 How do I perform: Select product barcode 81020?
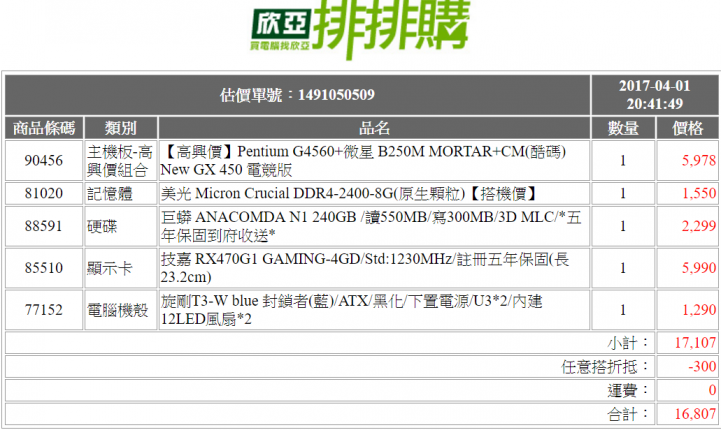[44, 193]
